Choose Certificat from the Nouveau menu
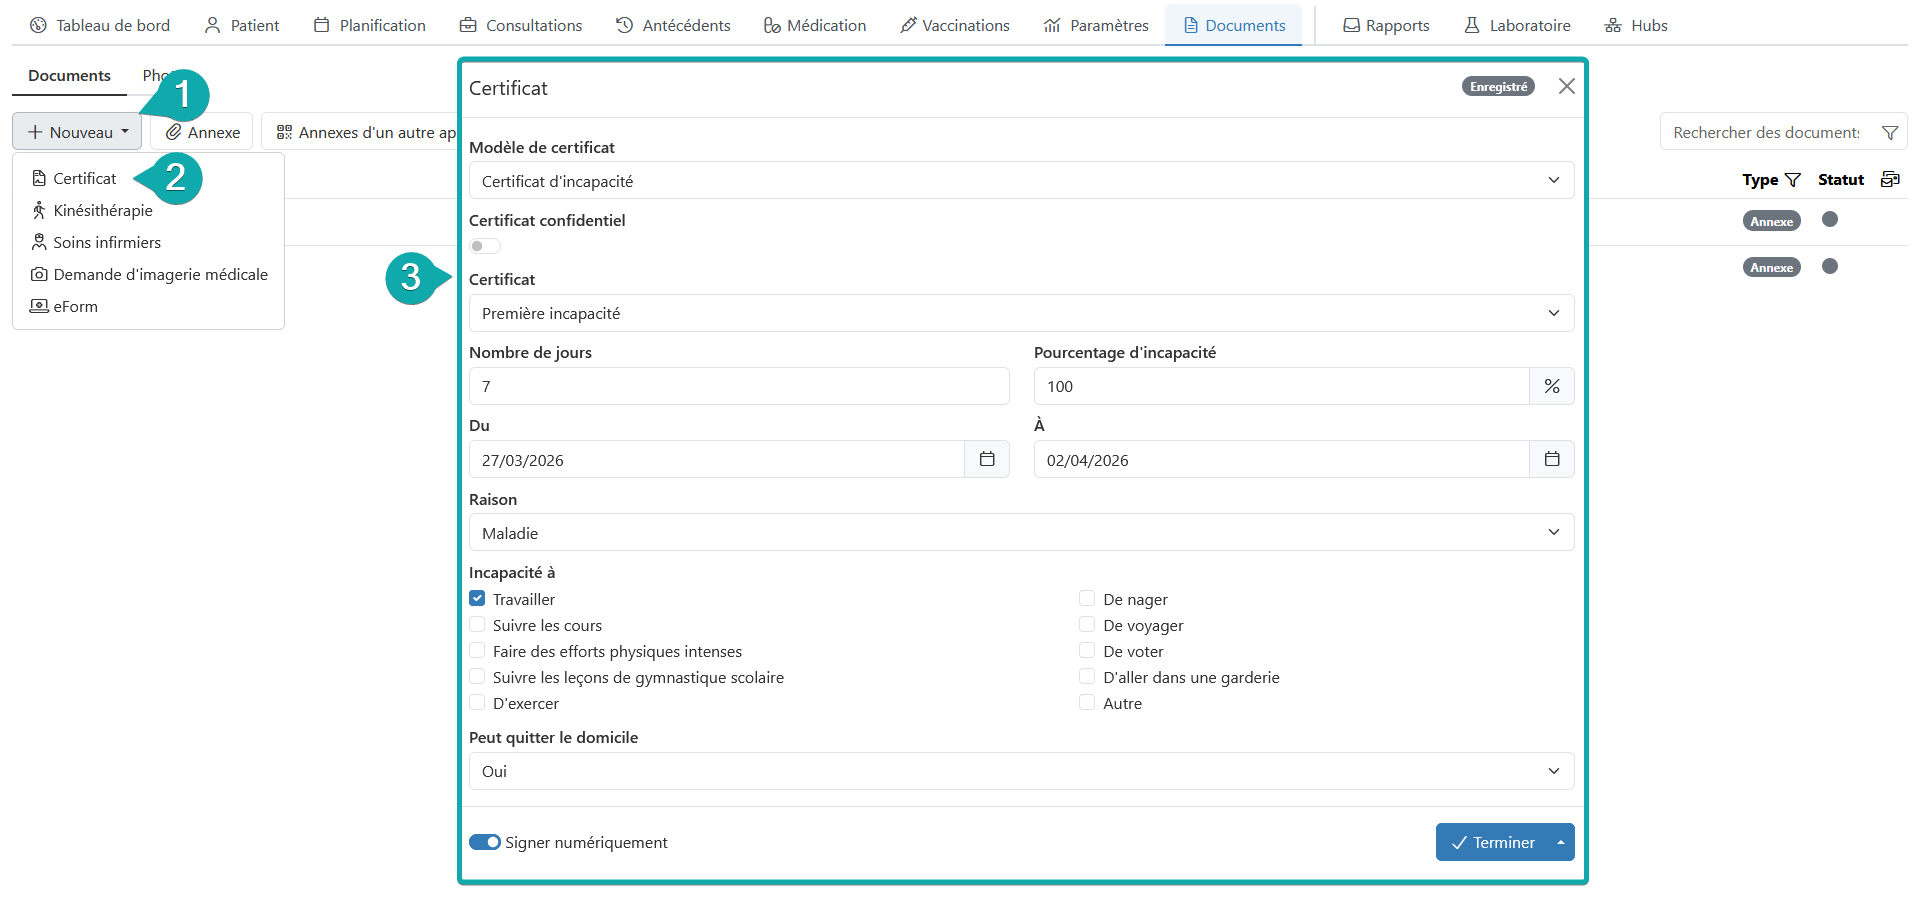1914x921 pixels. pos(75,178)
